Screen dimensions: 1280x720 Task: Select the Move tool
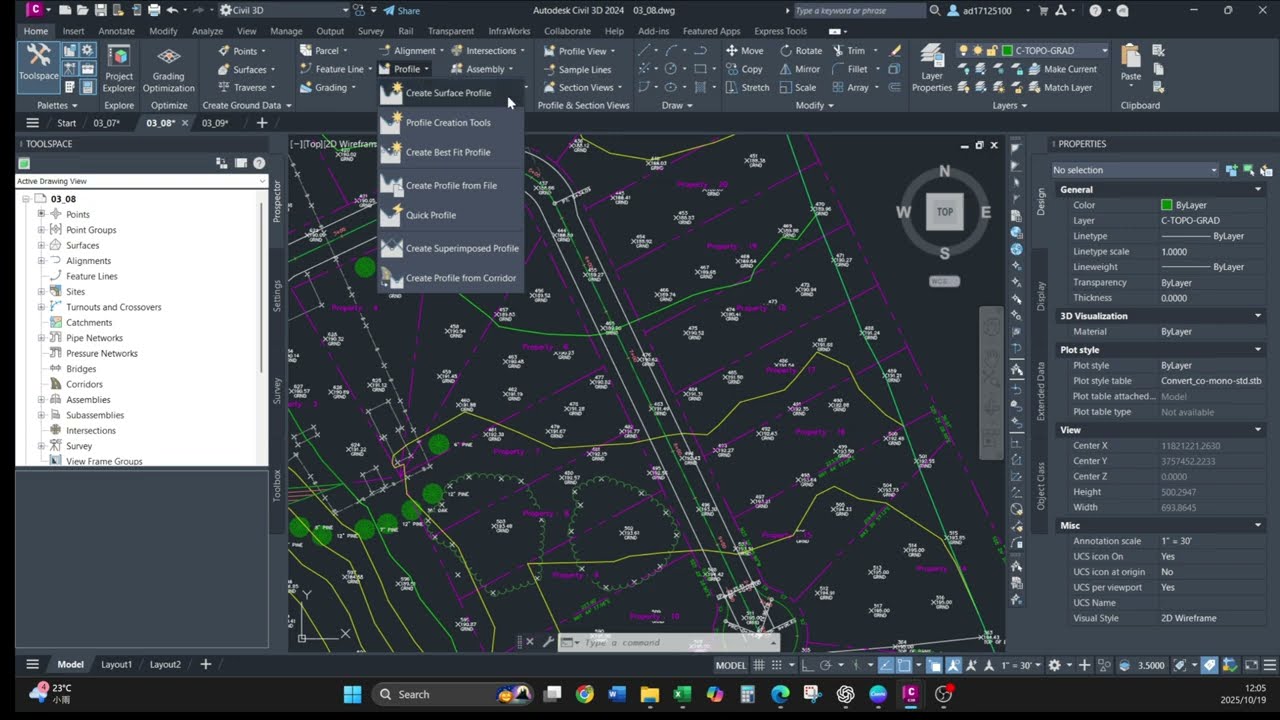click(744, 51)
